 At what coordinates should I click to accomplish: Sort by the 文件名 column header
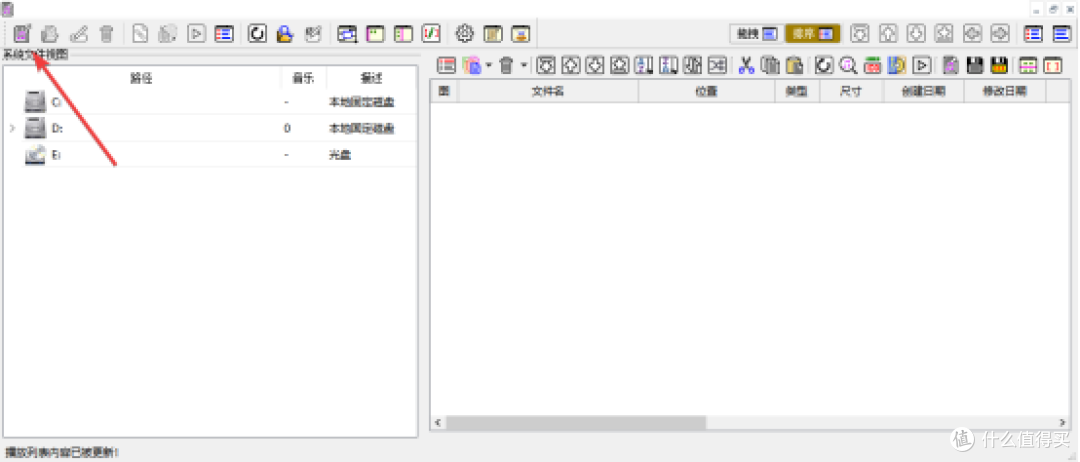548,91
